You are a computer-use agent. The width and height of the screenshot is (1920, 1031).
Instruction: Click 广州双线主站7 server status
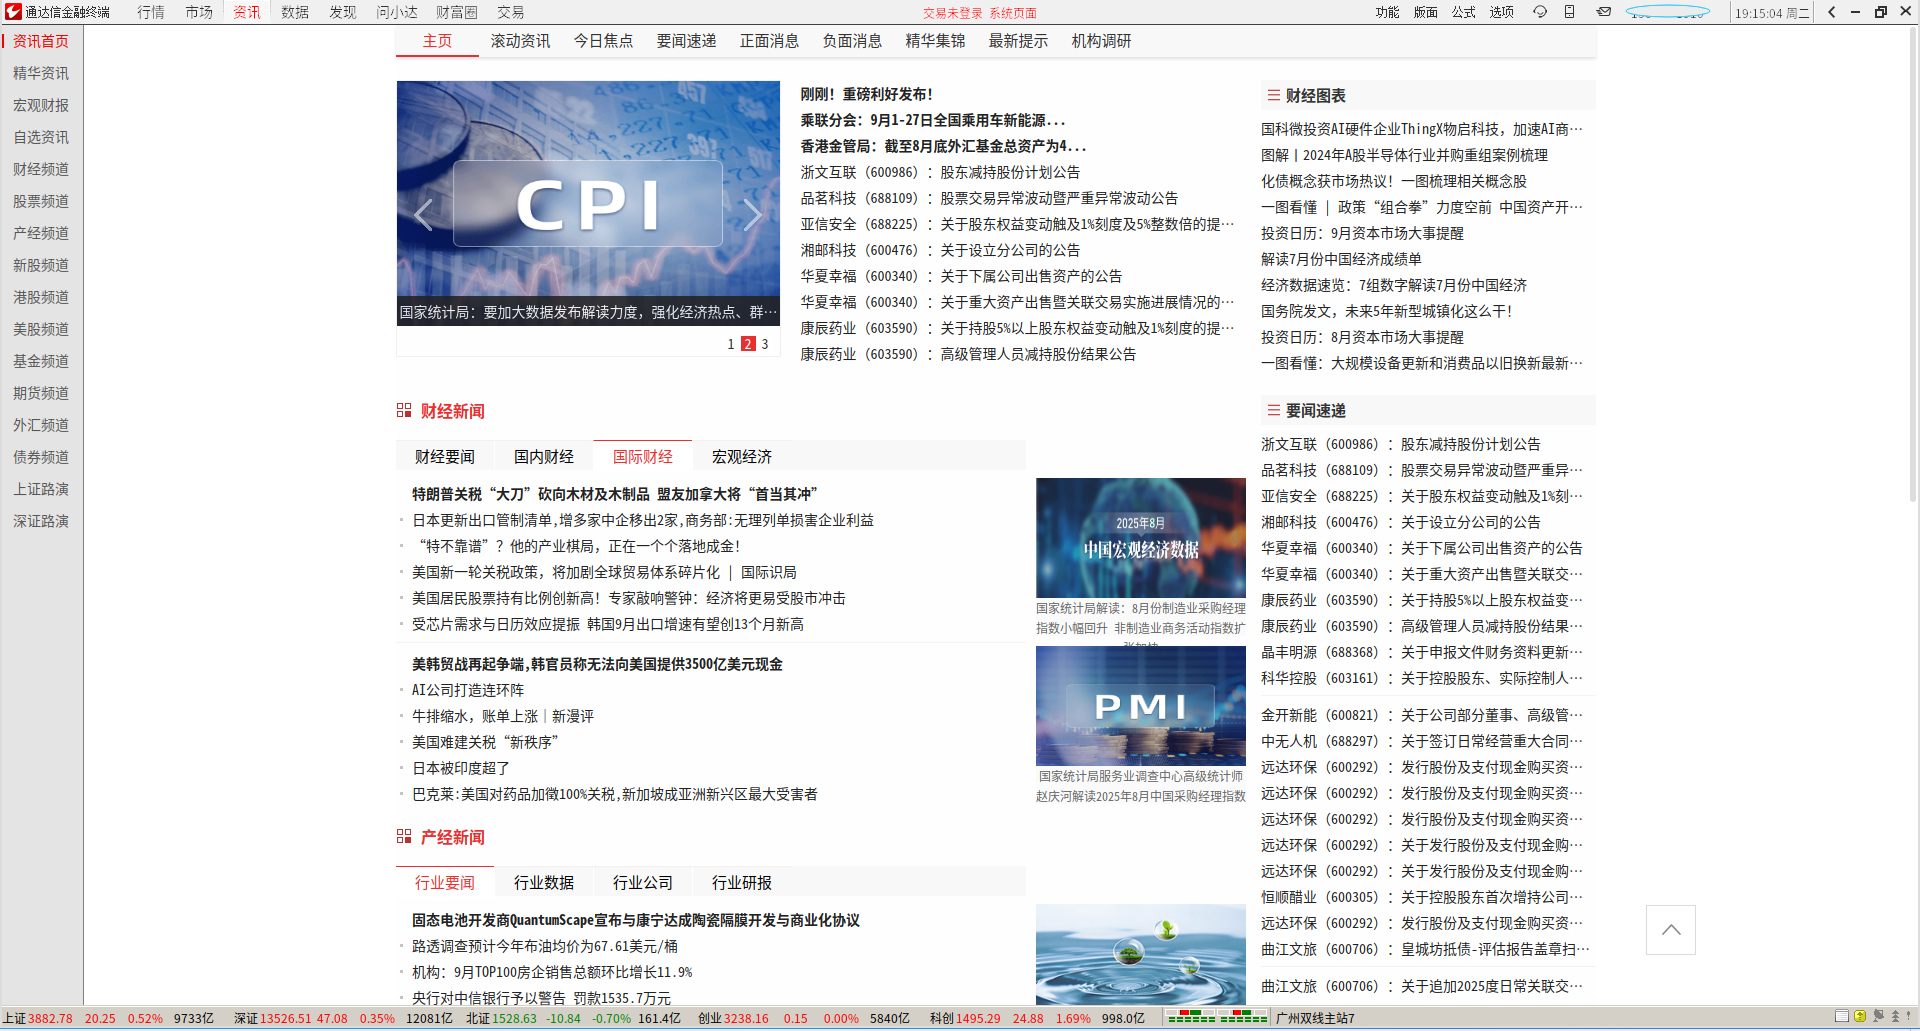tap(1315, 1018)
